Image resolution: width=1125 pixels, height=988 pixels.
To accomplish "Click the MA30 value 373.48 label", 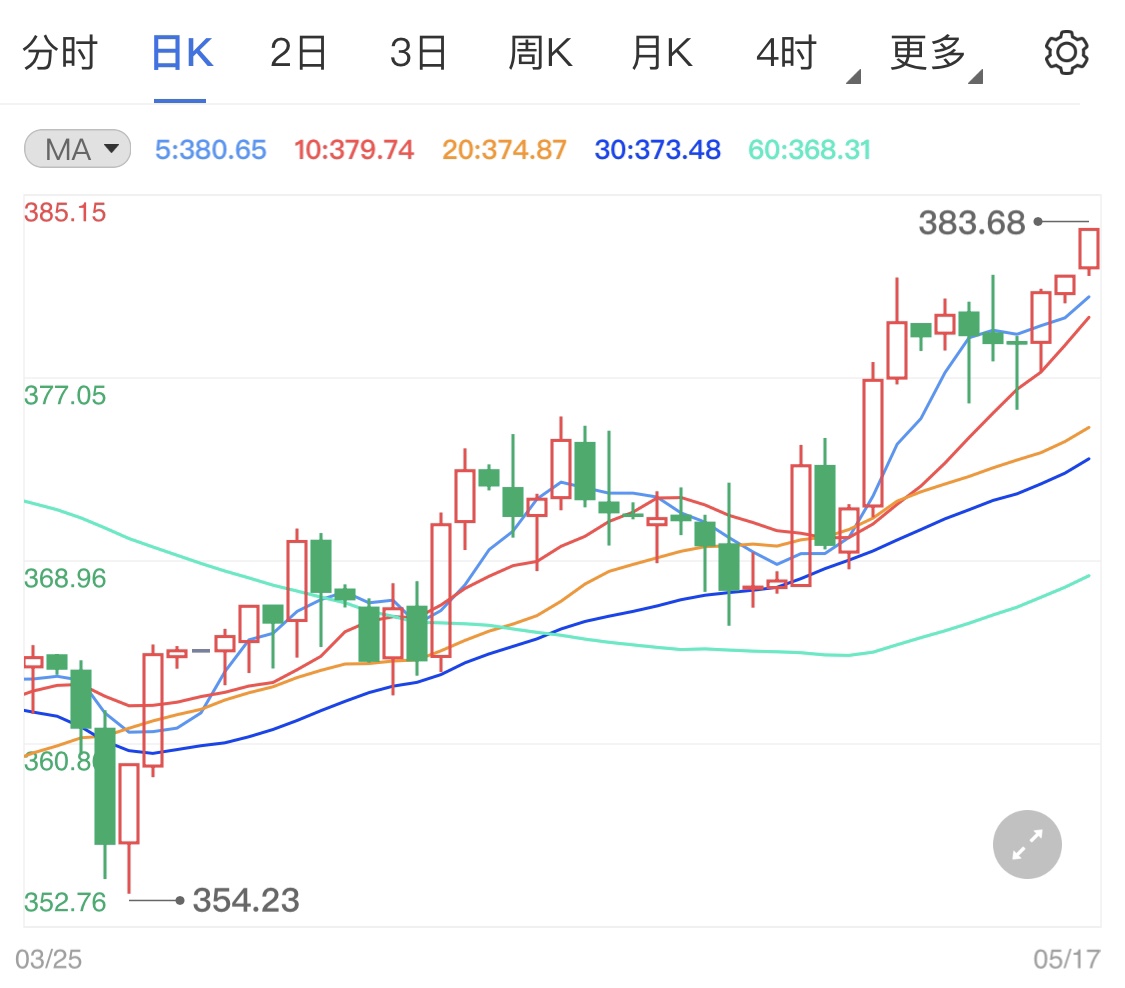I will click(657, 148).
